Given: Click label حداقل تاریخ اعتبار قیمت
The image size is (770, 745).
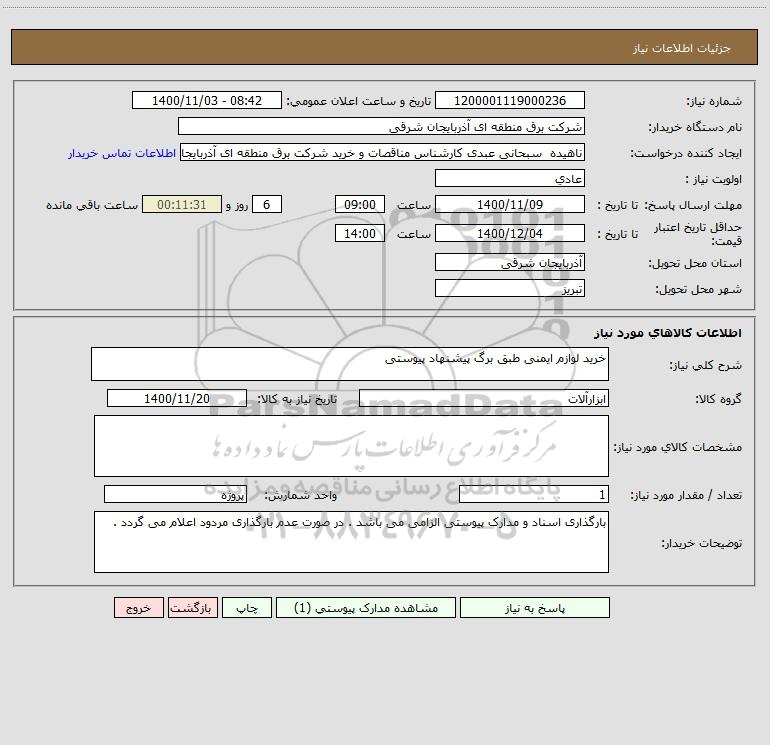Looking at the screenshot, I should tap(698, 234).
